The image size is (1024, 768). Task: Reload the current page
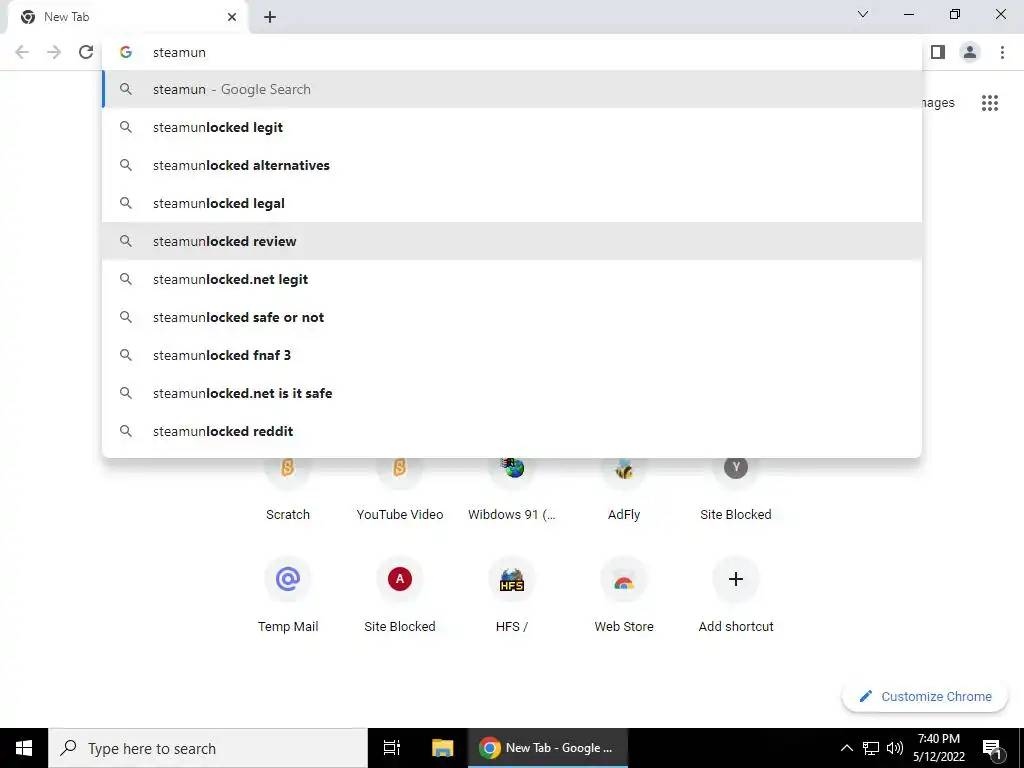(x=86, y=52)
